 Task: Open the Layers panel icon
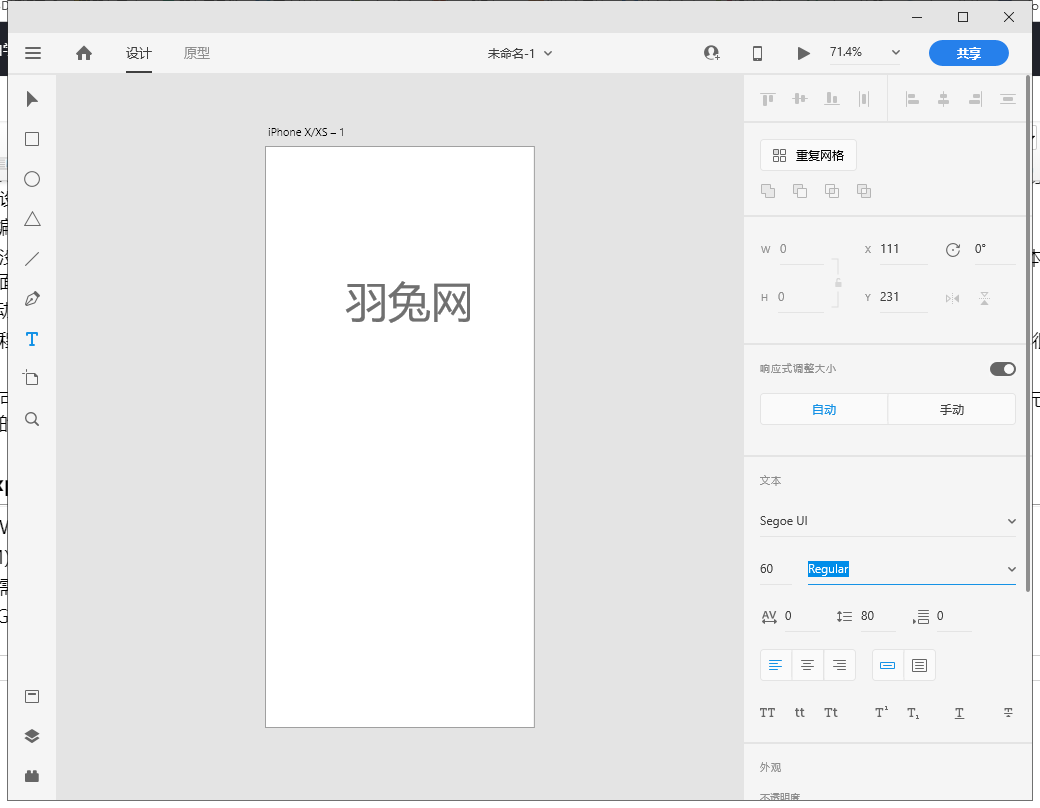coord(32,736)
